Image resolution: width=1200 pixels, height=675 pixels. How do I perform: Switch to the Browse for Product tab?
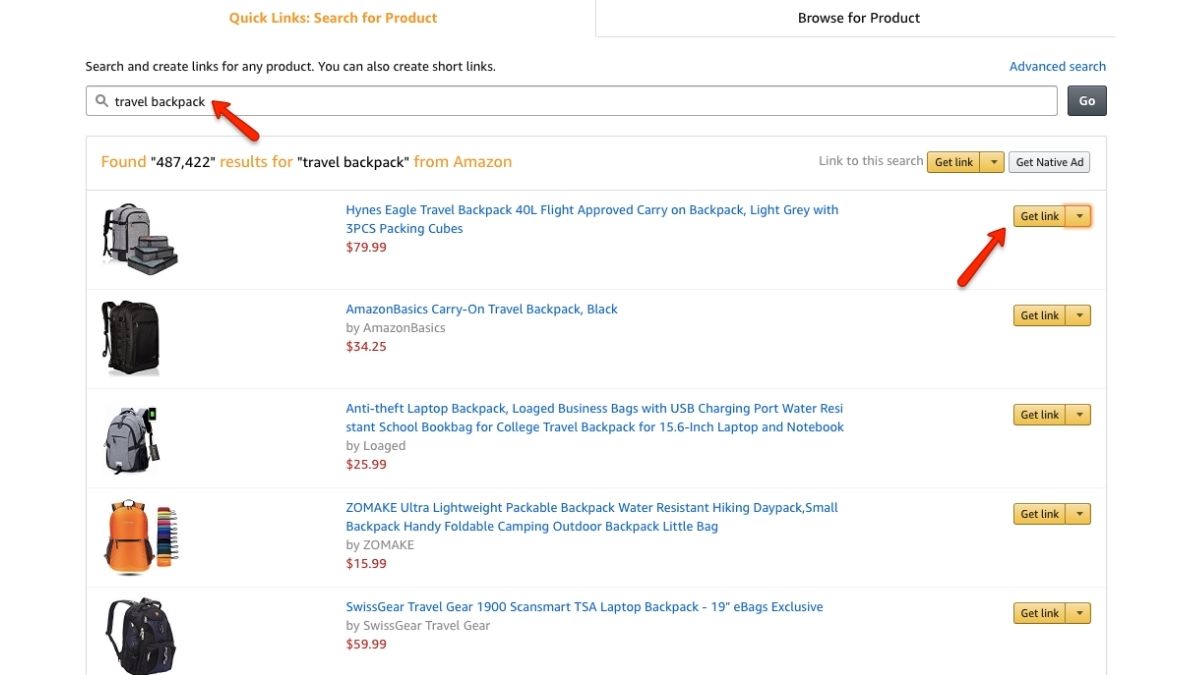(858, 18)
